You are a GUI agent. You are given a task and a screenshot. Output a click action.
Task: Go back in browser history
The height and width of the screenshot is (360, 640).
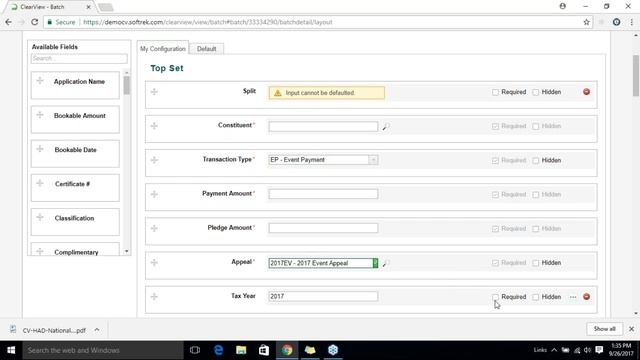9,22
